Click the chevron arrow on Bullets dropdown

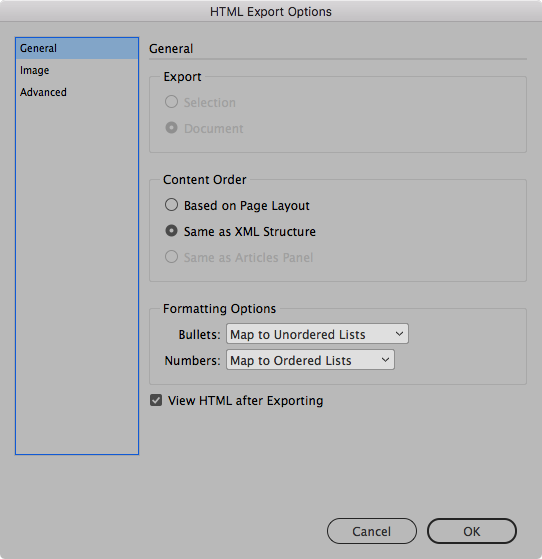coord(399,334)
